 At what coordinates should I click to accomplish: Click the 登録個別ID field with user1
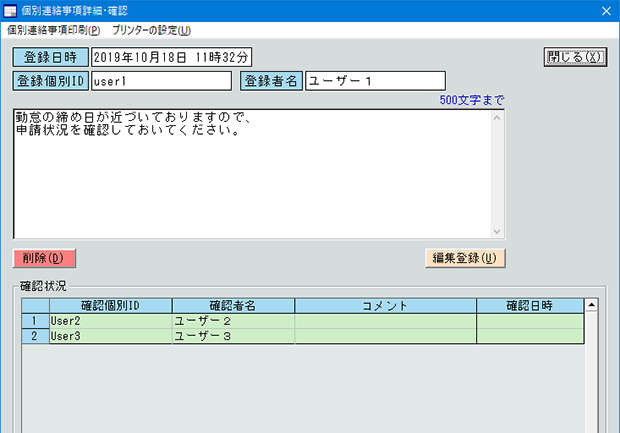162,81
